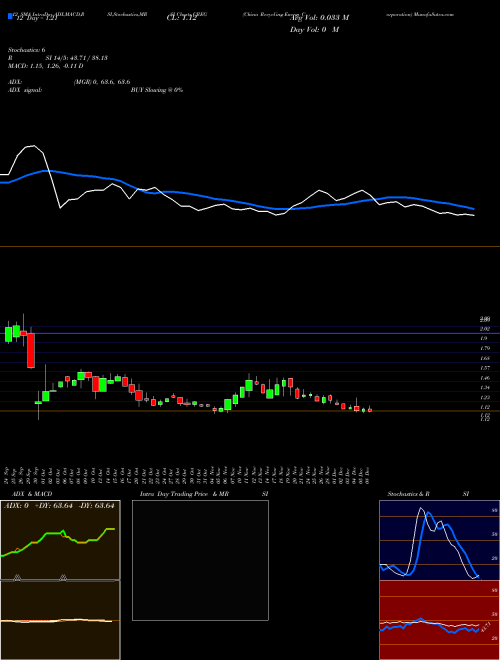
Task: Click the '(MGR) 0, 63.6, 63.6' ADX values
Action: point(102,82)
